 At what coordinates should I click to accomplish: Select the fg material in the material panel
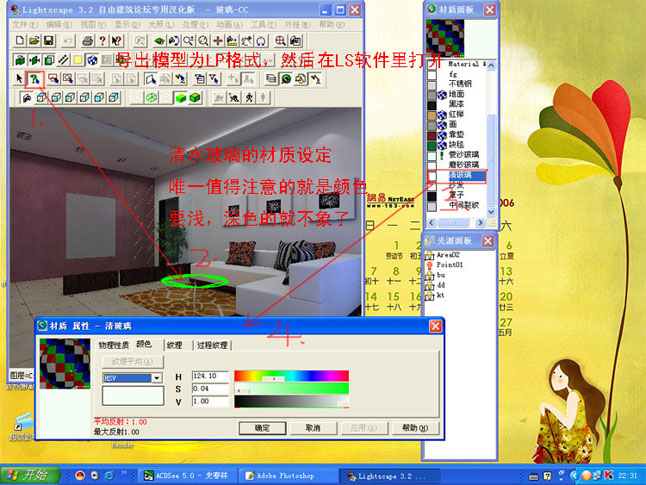[x=453, y=74]
